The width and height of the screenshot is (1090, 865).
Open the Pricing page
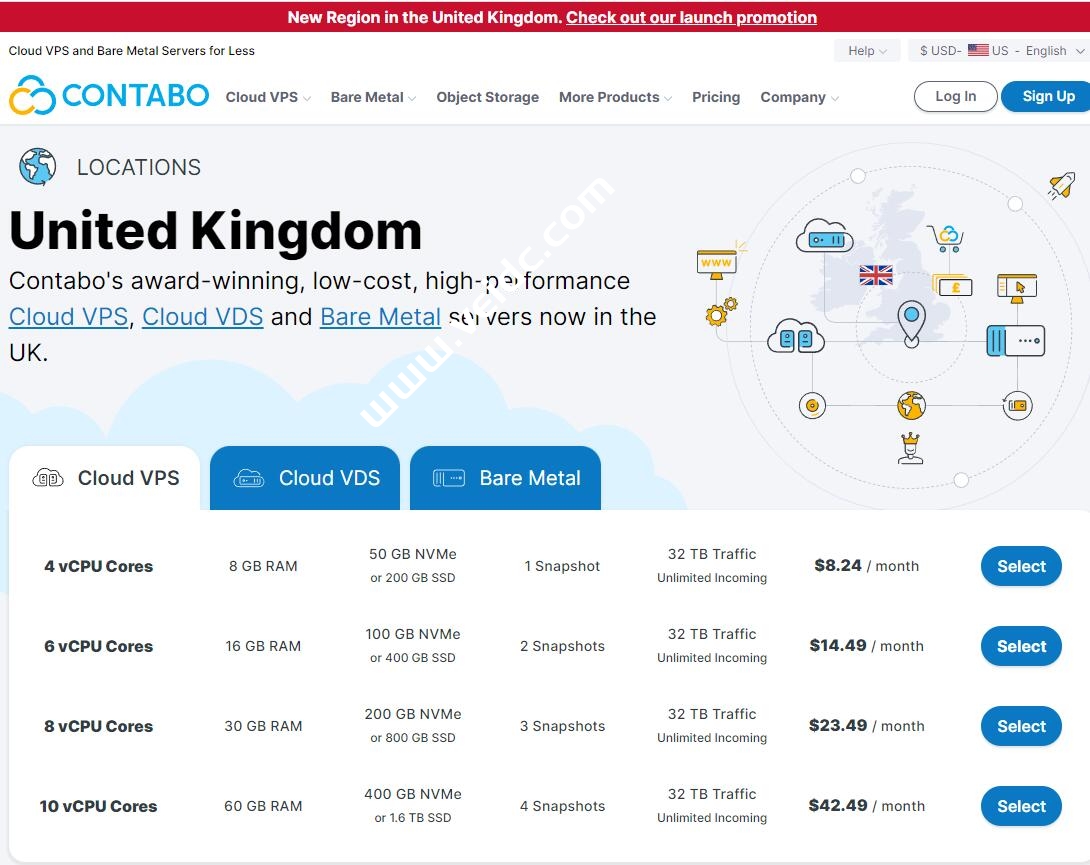[716, 97]
